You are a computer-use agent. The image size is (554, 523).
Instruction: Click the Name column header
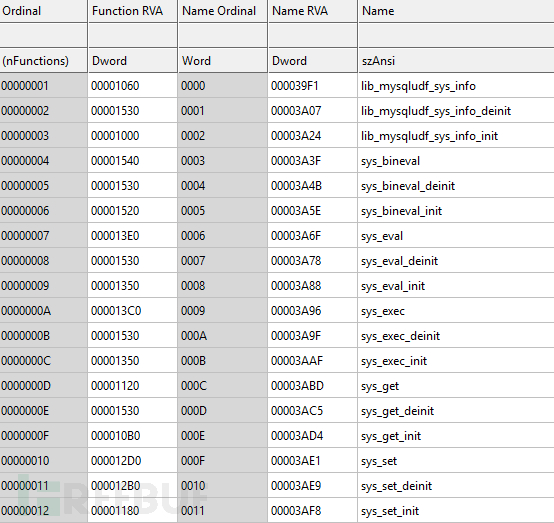pos(456,11)
